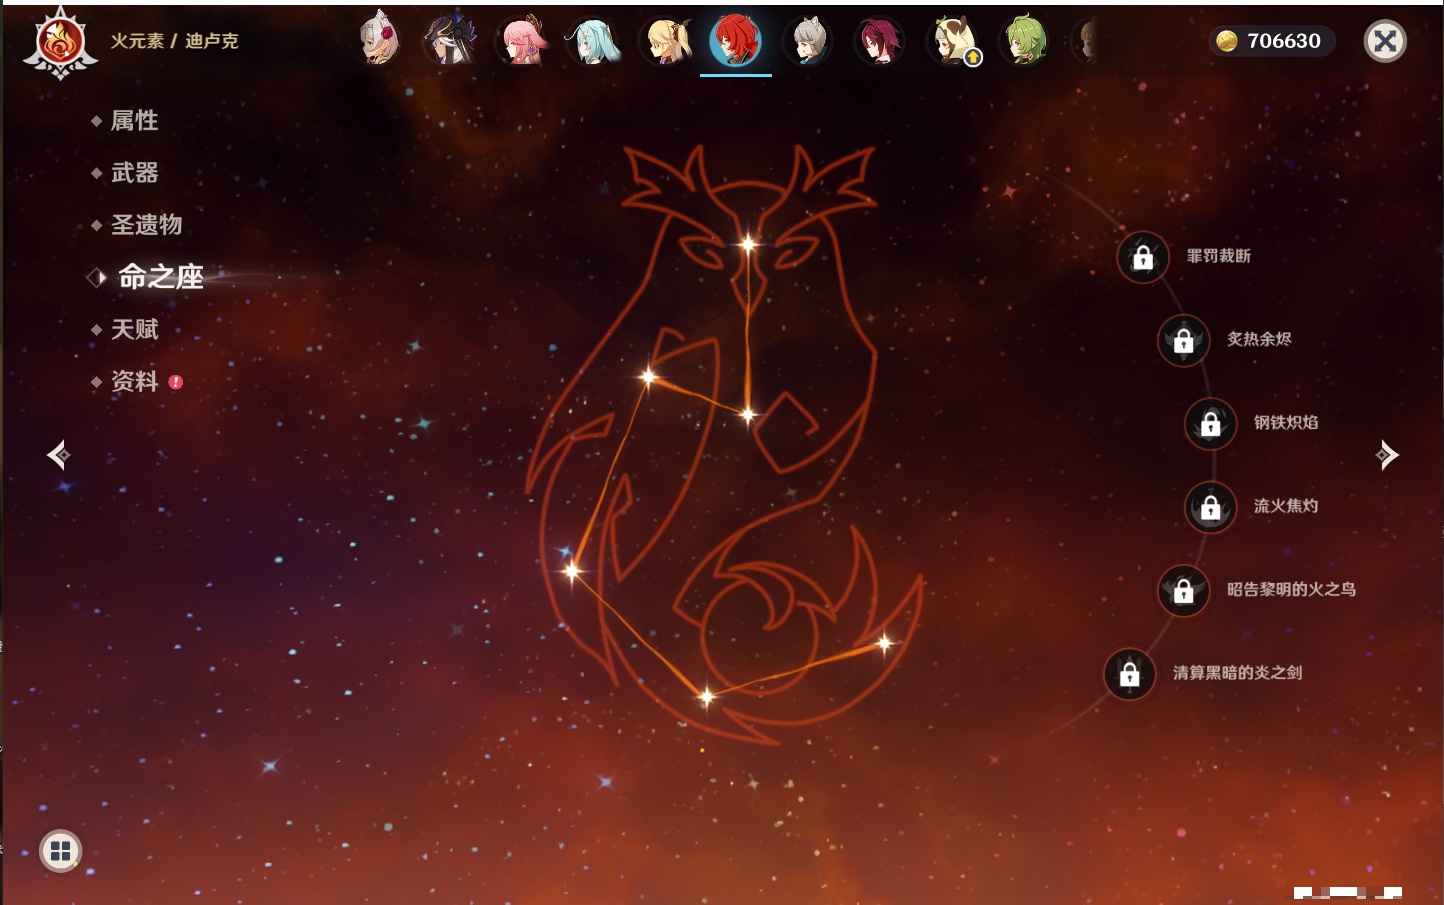Image resolution: width=1444 pixels, height=905 pixels.
Task: Go to the previous character with left arrow
Action: [58, 455]
